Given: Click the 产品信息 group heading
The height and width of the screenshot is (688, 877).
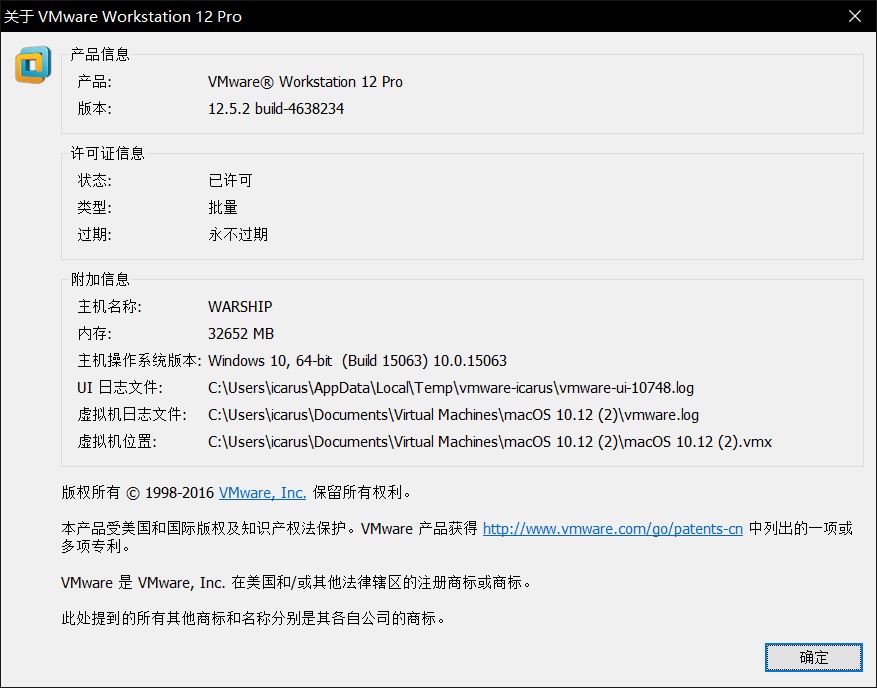Looking at the screenshot, I should click(x=100, y=54).
